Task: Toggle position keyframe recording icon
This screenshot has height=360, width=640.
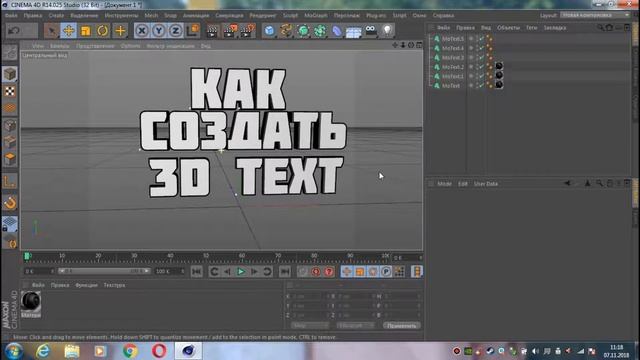Action: (347, 271)
